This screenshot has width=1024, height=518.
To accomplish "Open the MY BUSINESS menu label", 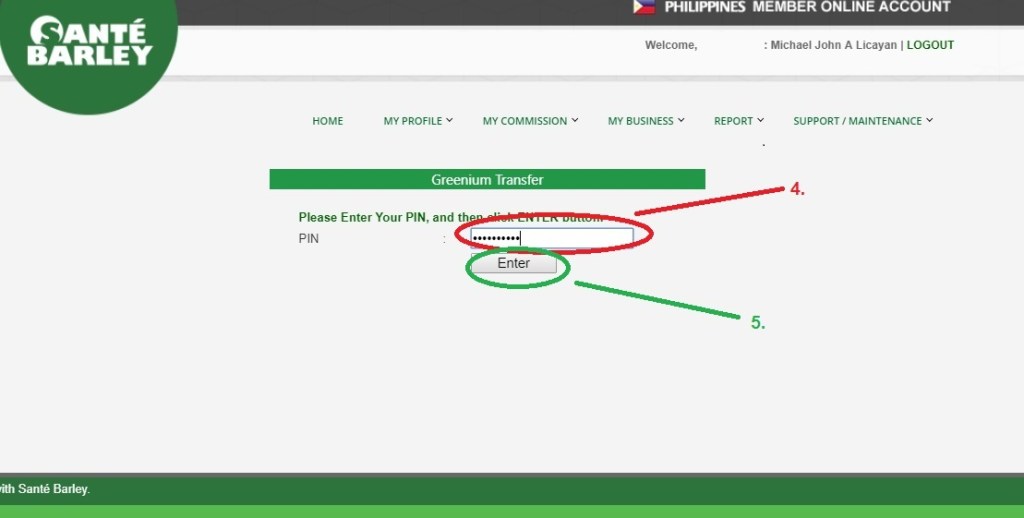I will tap(640, 121).
